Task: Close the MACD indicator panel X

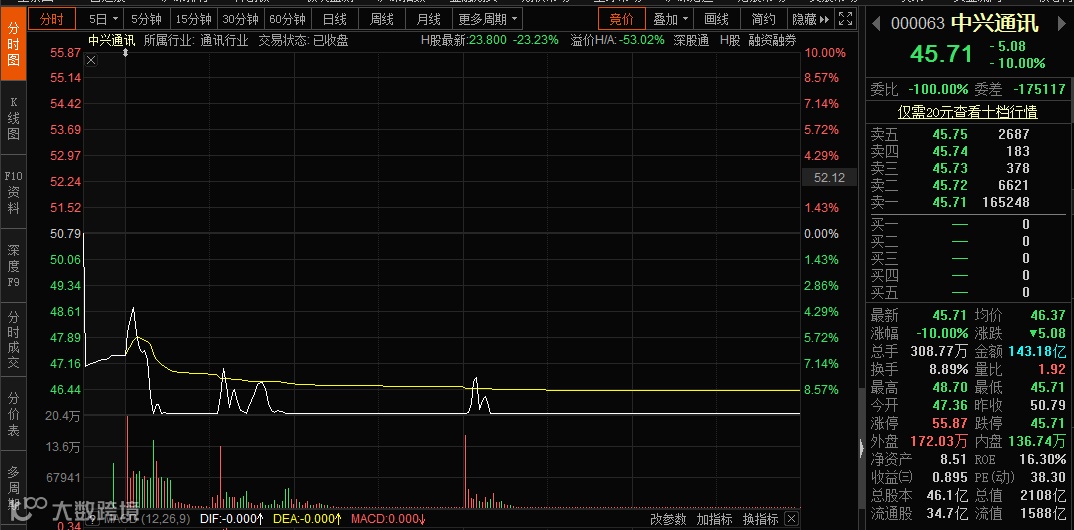Action: 791,518
